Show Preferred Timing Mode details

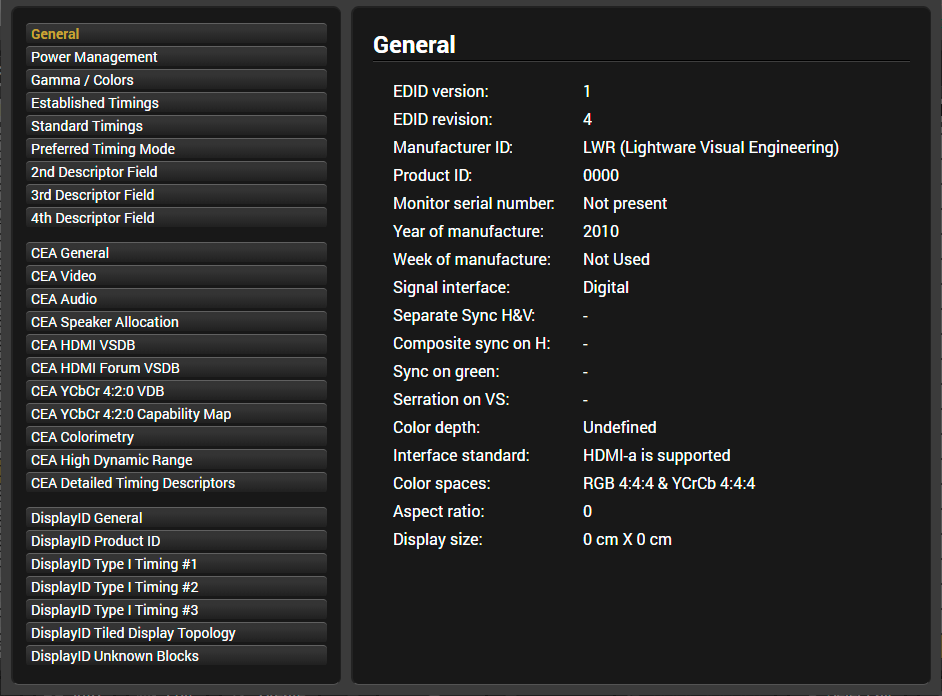(x=176, y=149)
